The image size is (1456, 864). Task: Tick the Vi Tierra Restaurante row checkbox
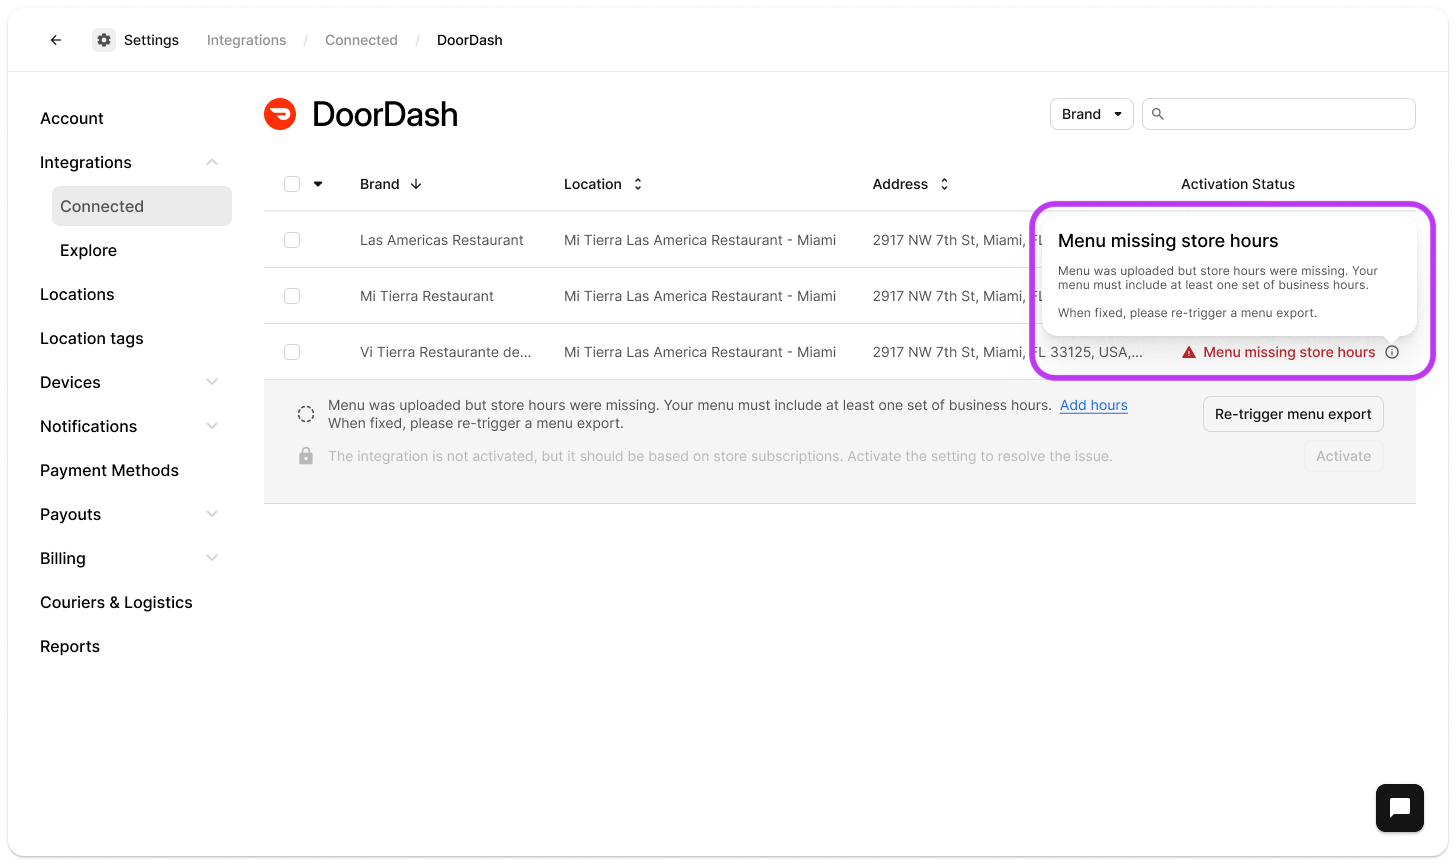tap(292, 352)
